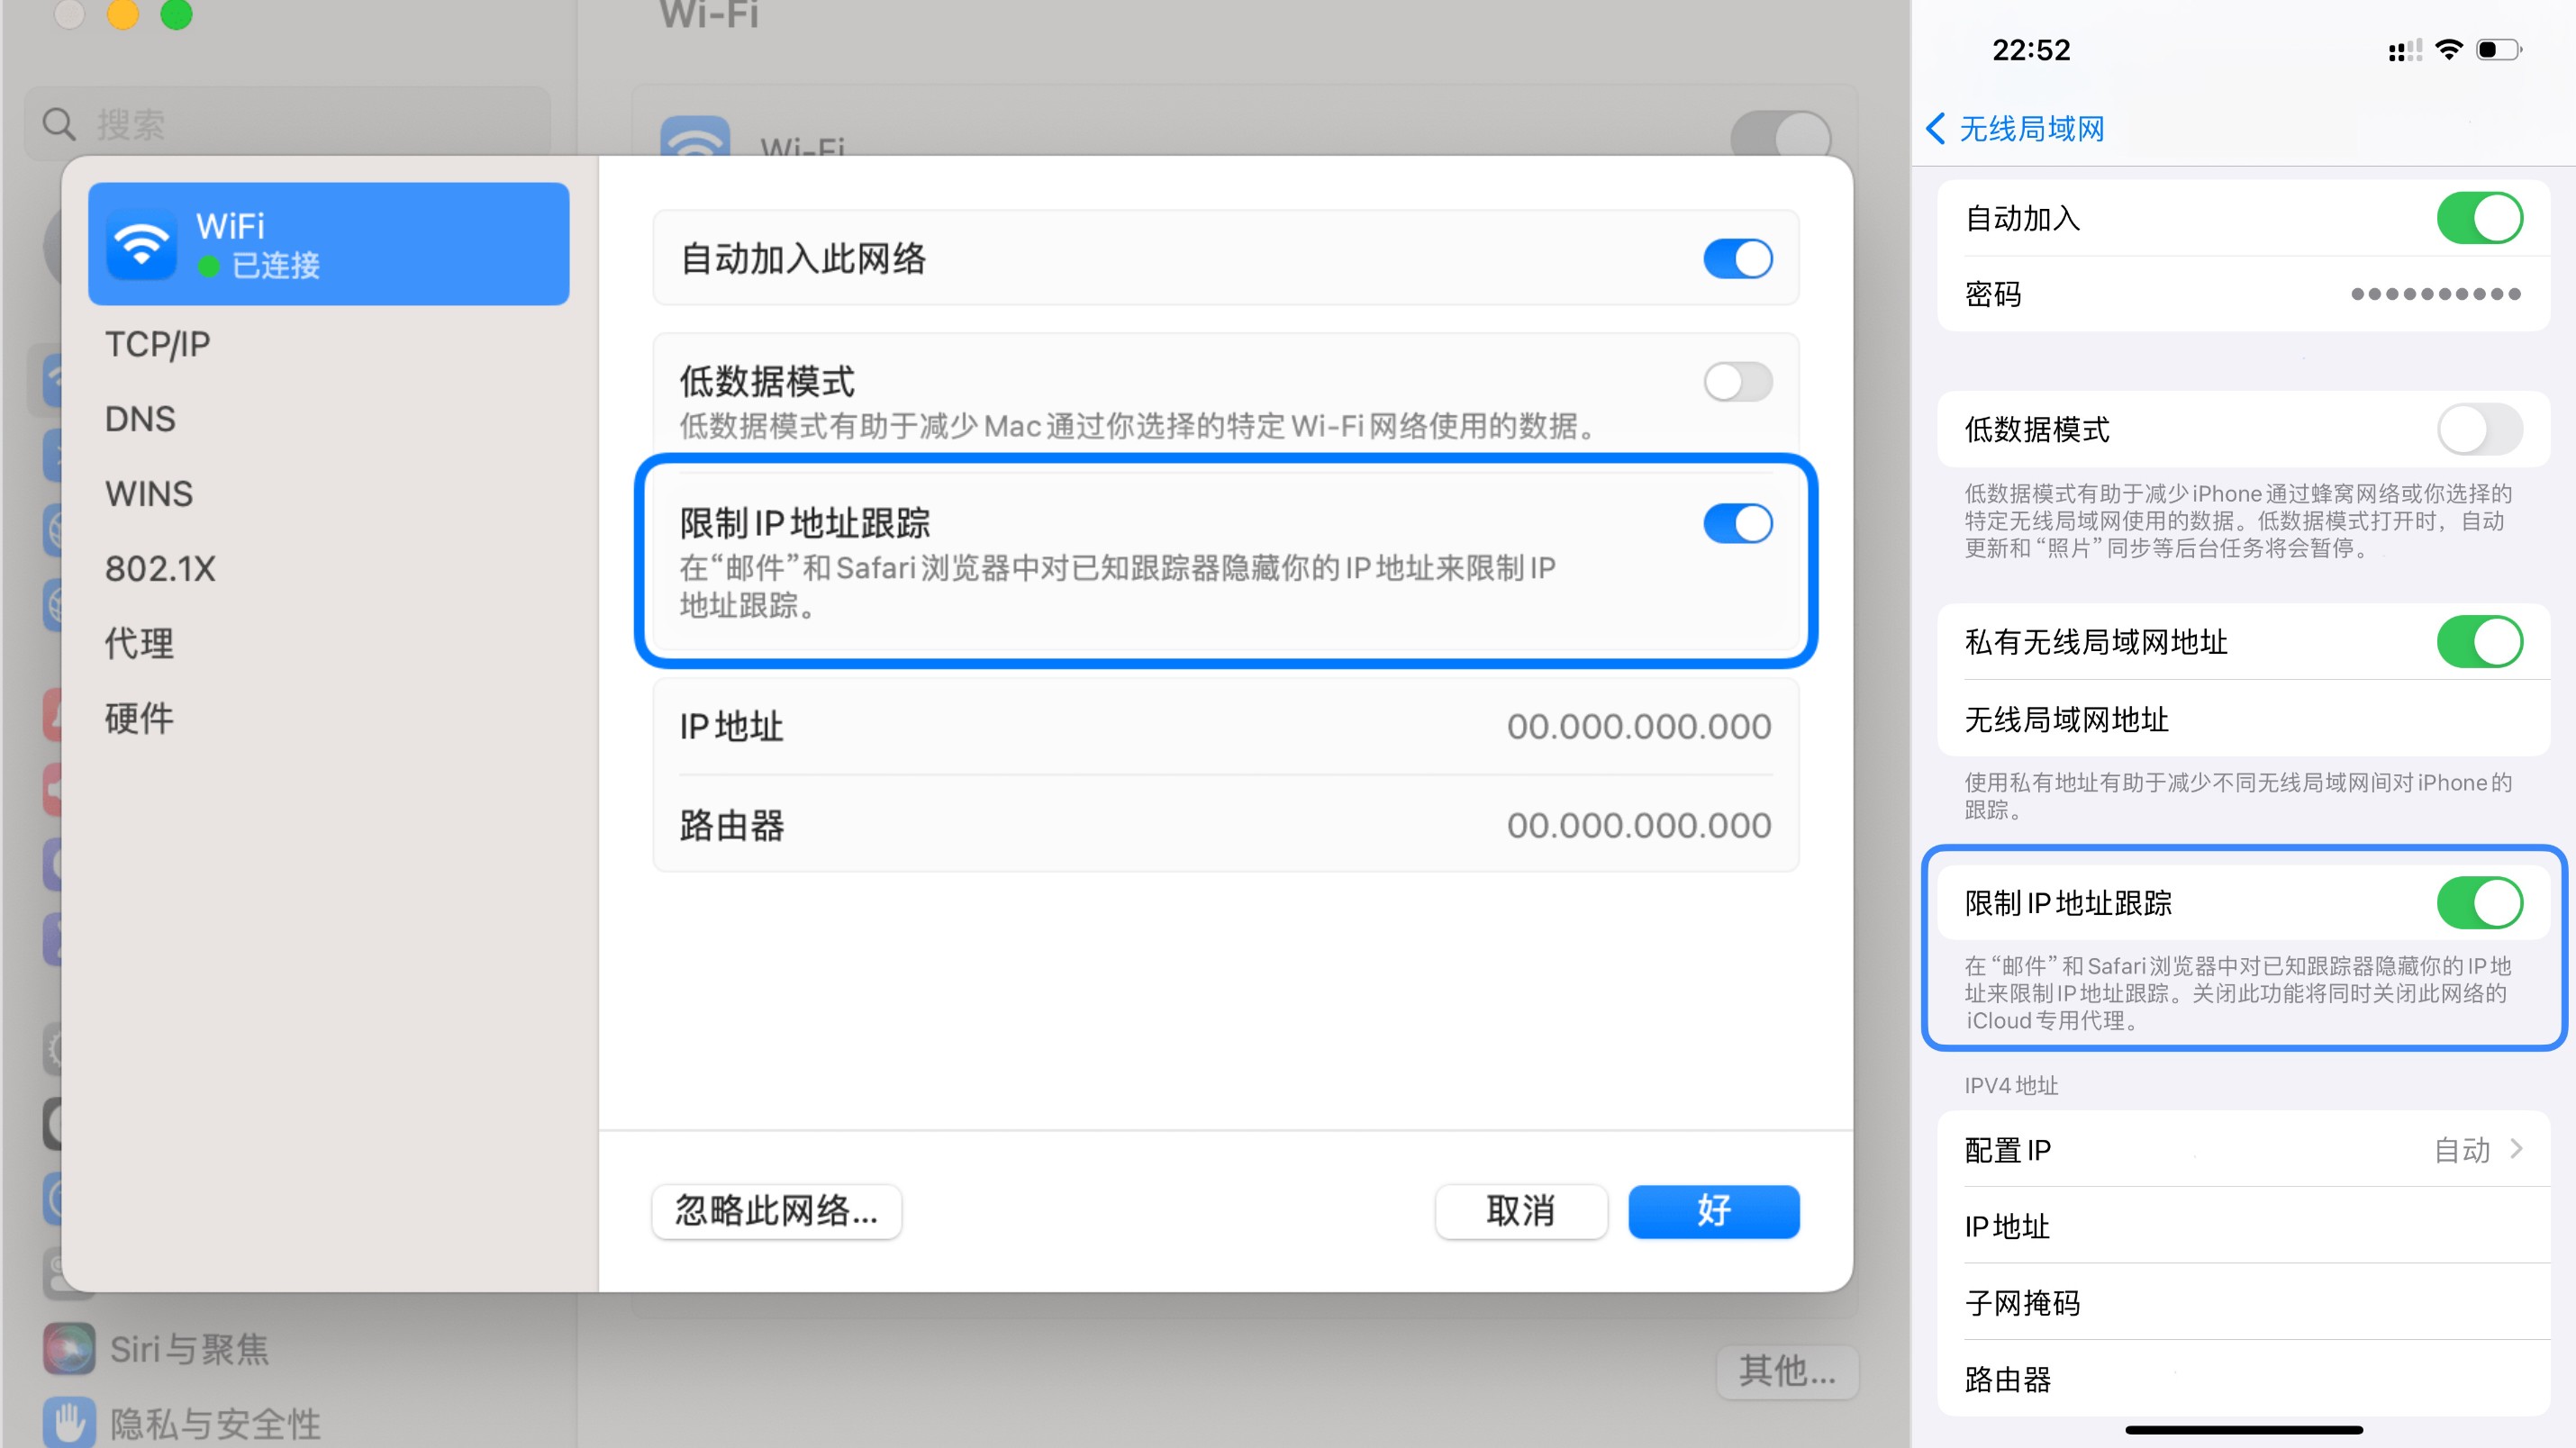Viewport: 2576px width, 1448px height.
Task: Tap the iPhone Wi-Fi status icon
Action: [2449, 49]
